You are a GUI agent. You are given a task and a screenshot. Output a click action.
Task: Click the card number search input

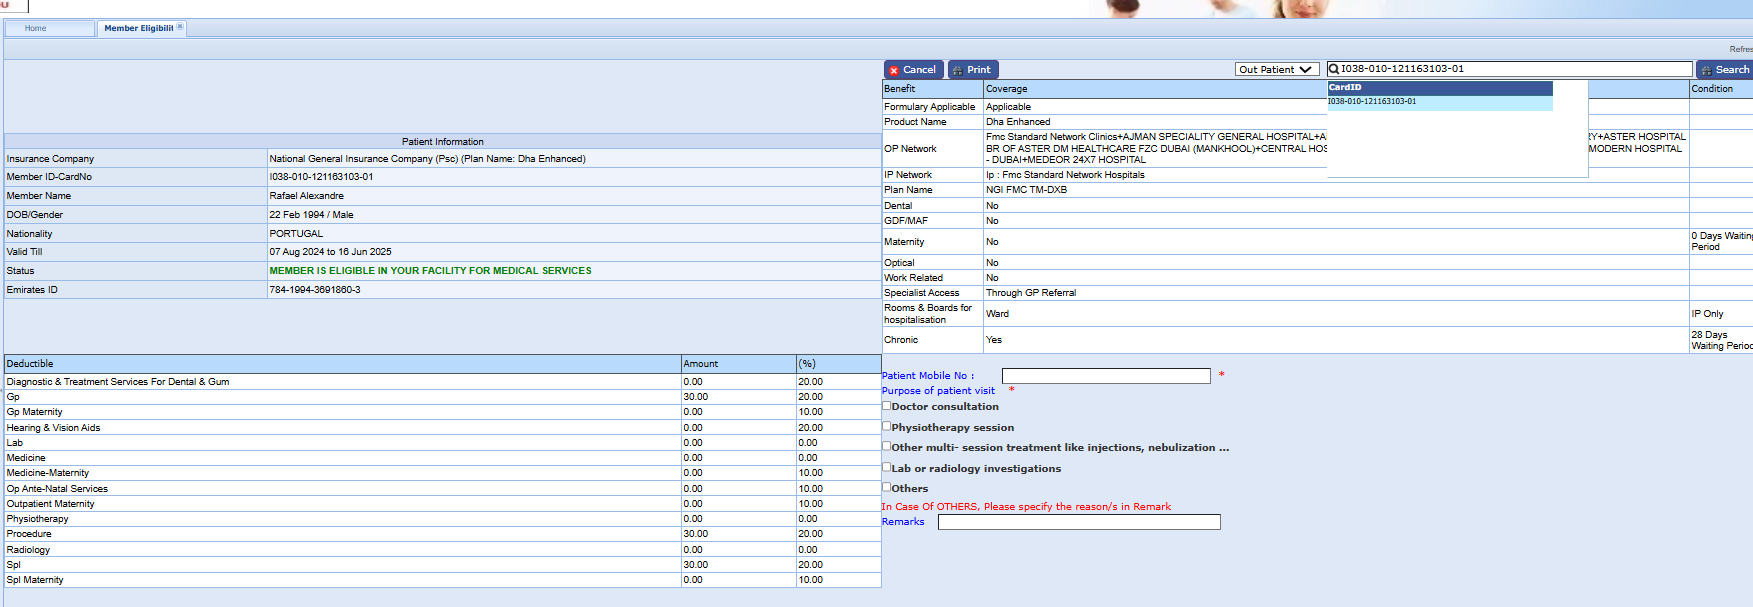1514,69
